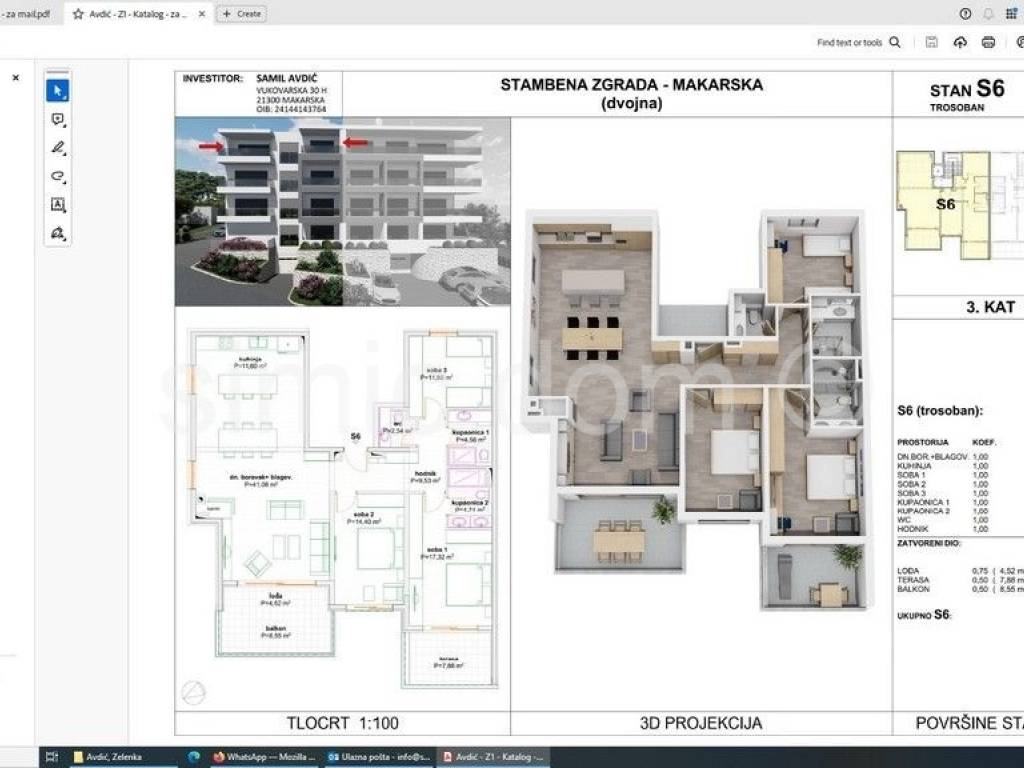
Task: Click the print document icon
Action: tap(988, 42)
